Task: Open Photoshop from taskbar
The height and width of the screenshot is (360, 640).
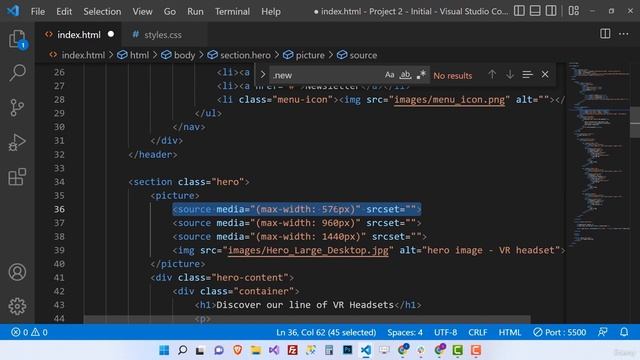Action: coord(347,350)
